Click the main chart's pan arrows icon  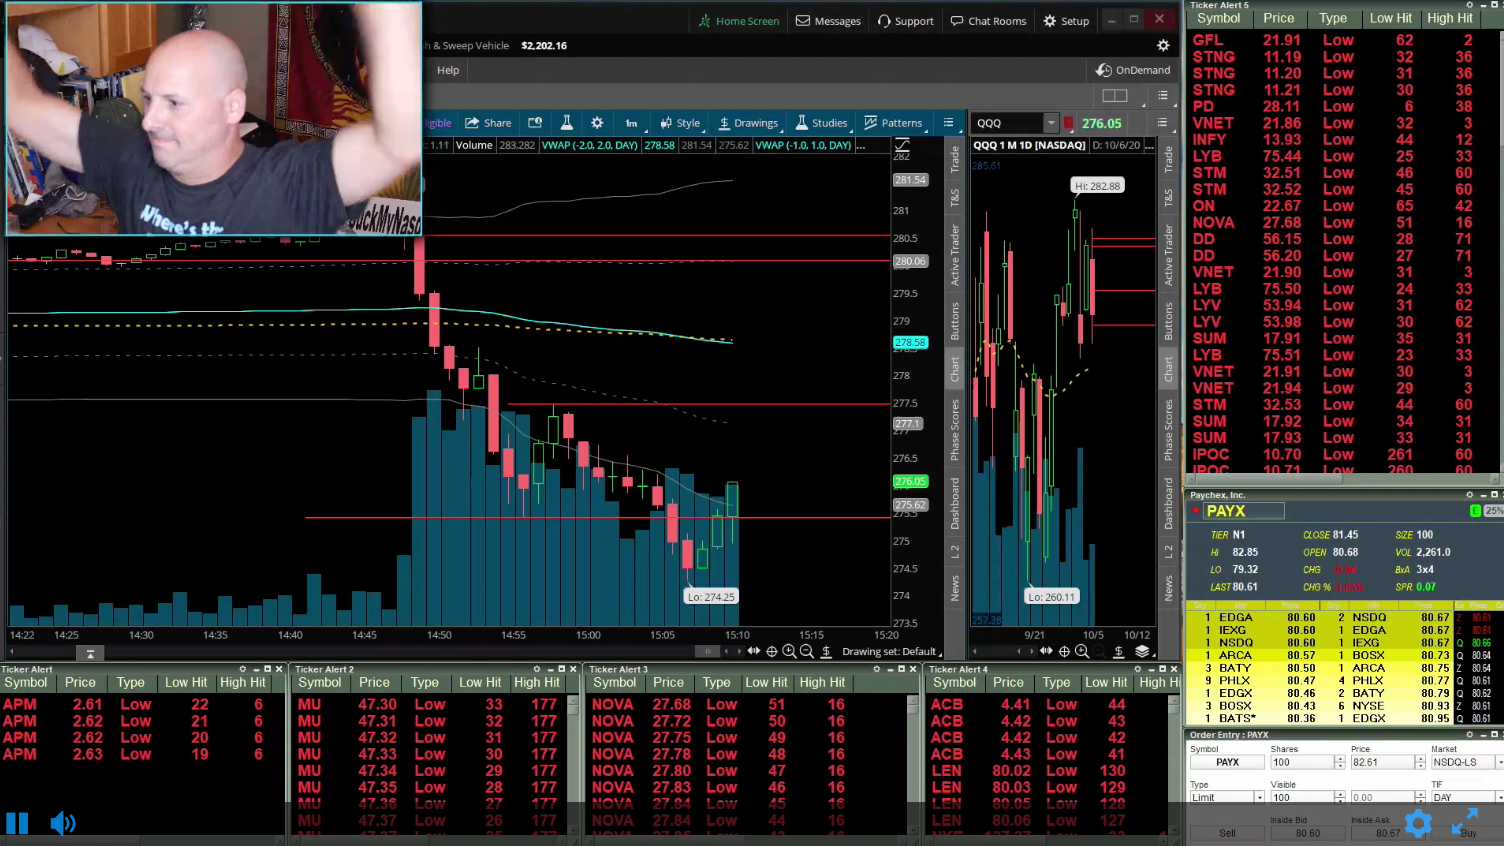[754, 651]
